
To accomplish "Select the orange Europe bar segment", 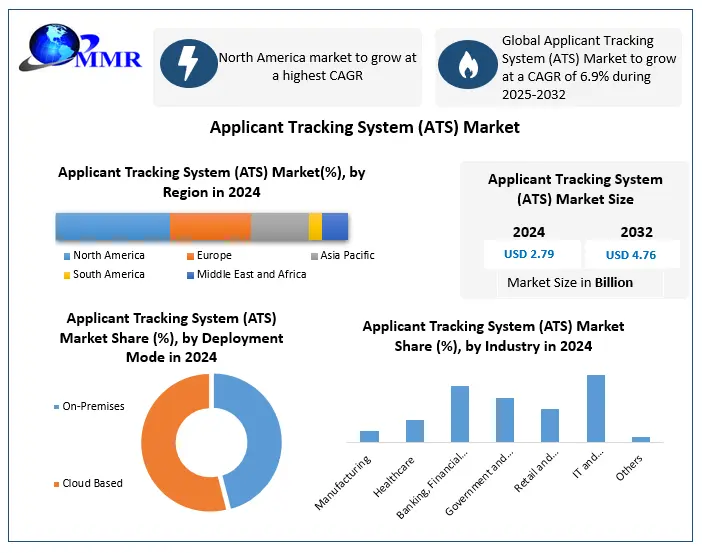I will 210,226.
